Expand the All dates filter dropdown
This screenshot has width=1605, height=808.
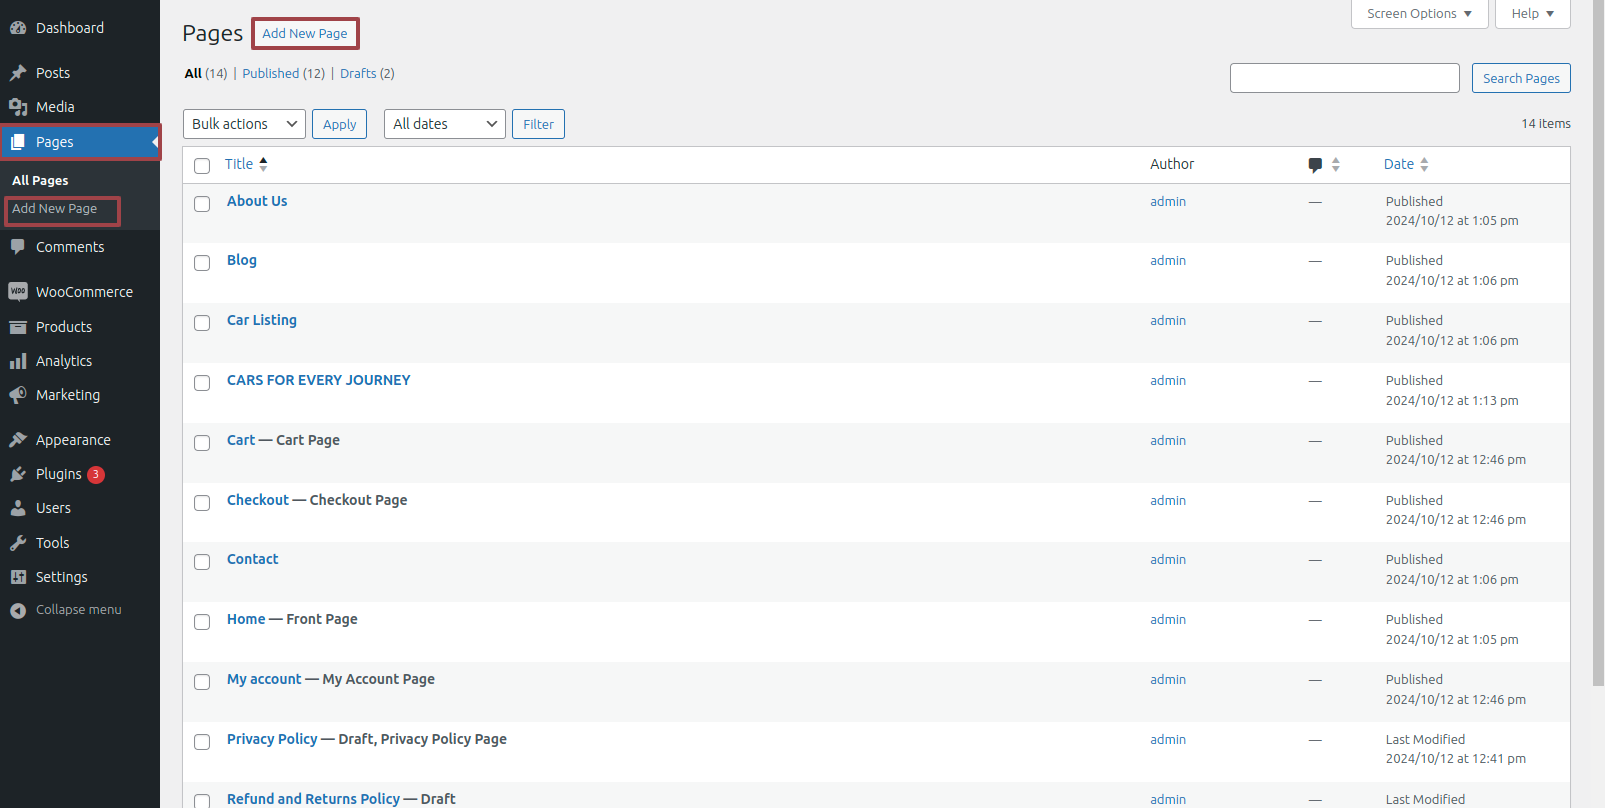point(444,124)
